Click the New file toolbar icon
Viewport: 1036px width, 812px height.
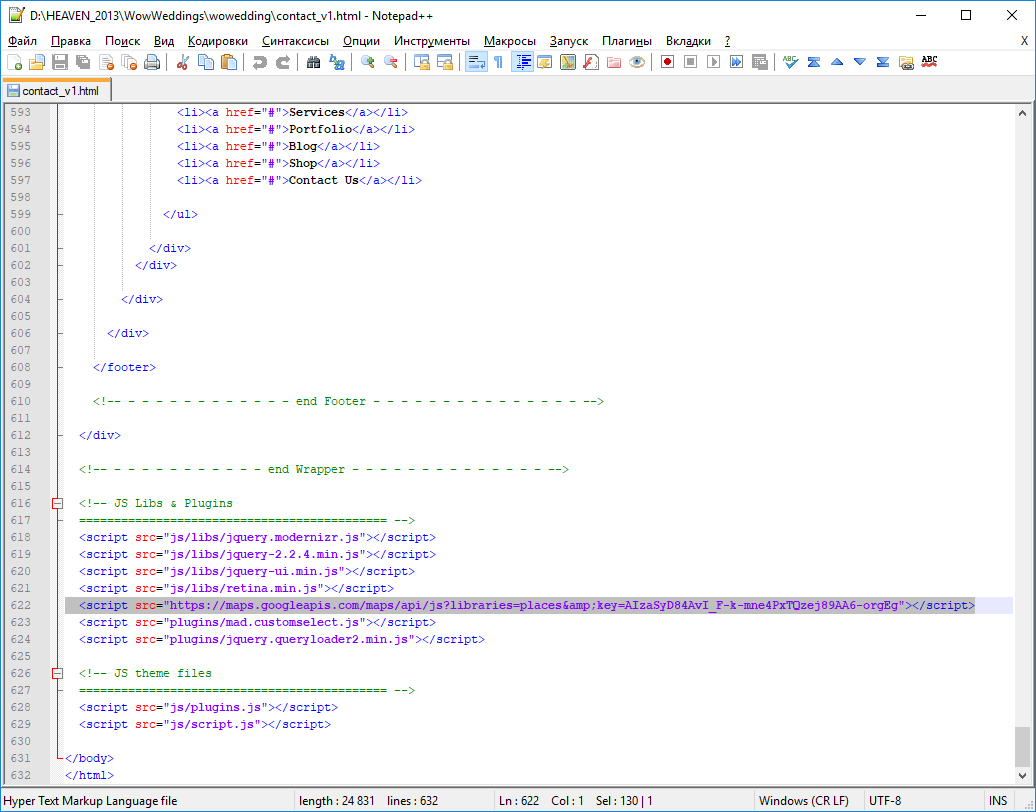(x=14, y=62)
